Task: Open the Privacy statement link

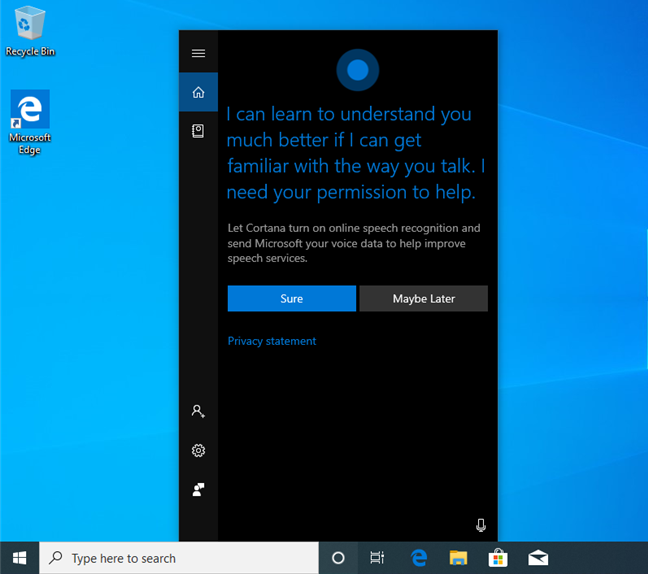Action: tap(272, 341)
